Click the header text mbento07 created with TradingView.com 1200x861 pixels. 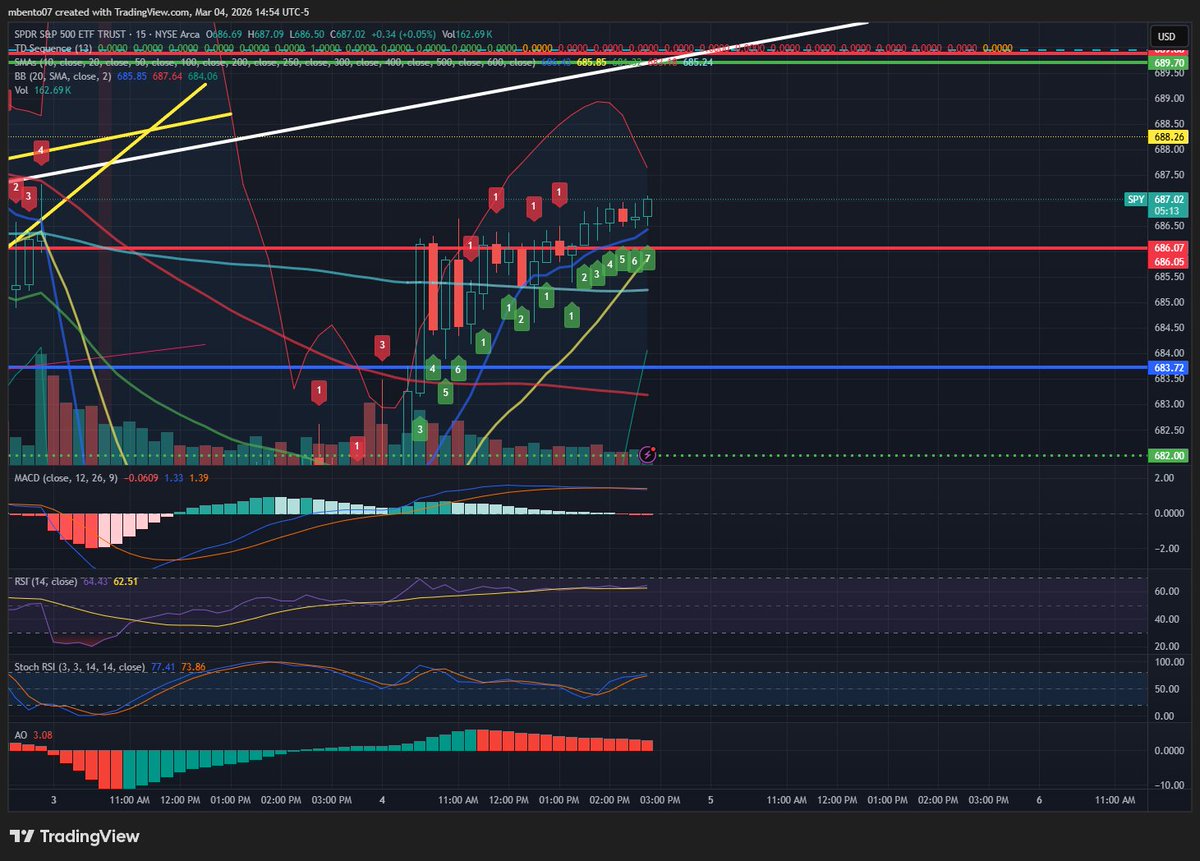[x=101, y=11]
